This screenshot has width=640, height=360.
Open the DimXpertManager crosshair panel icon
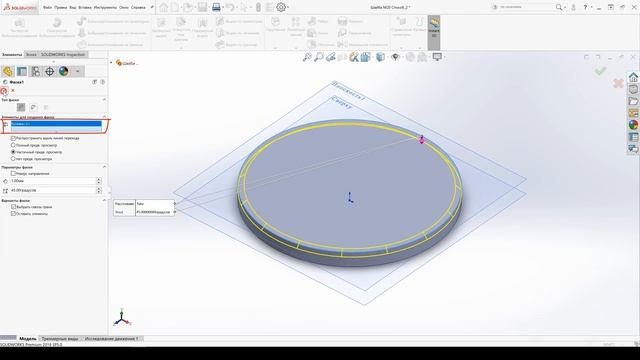(49, 71)
